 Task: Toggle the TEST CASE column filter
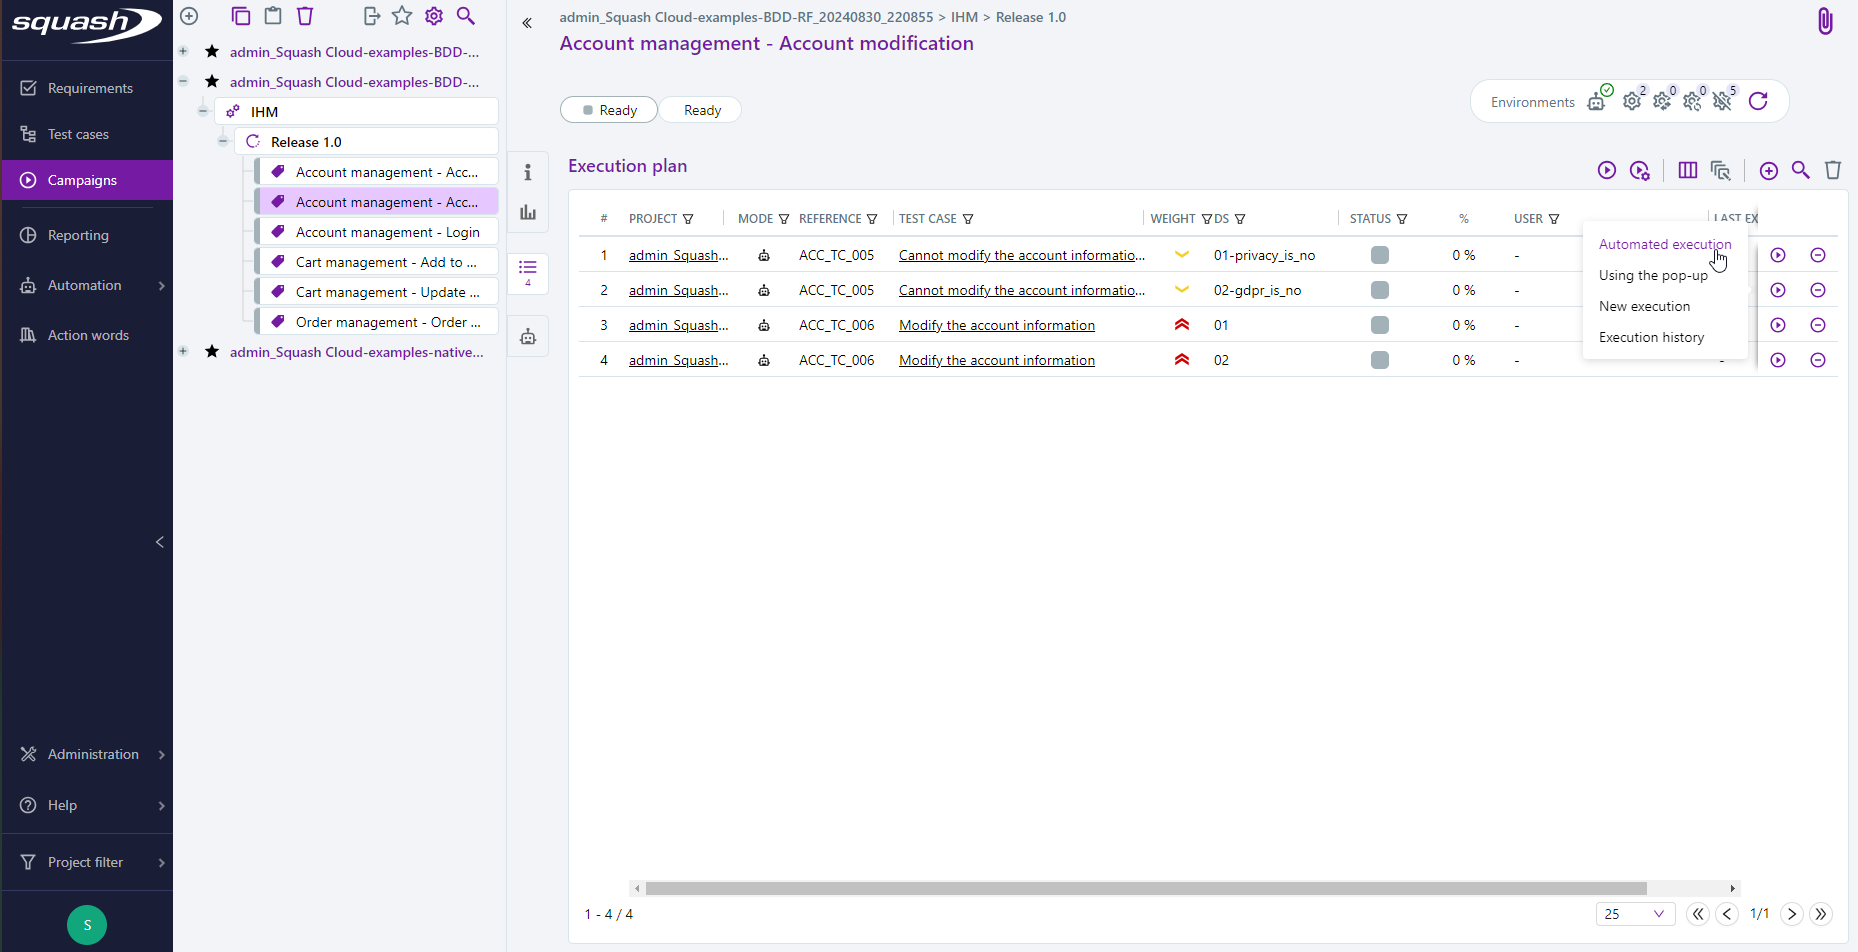[968, 218]
